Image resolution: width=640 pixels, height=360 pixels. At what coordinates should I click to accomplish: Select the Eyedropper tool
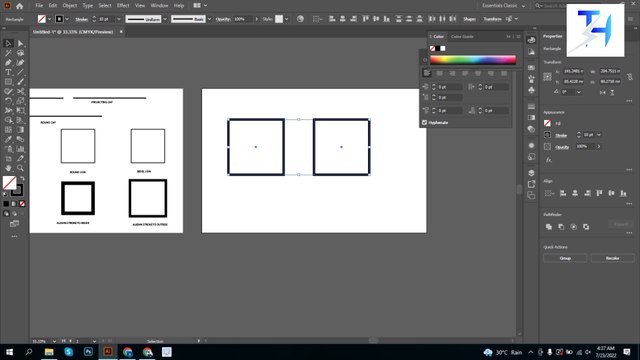(x=8, y=139)
